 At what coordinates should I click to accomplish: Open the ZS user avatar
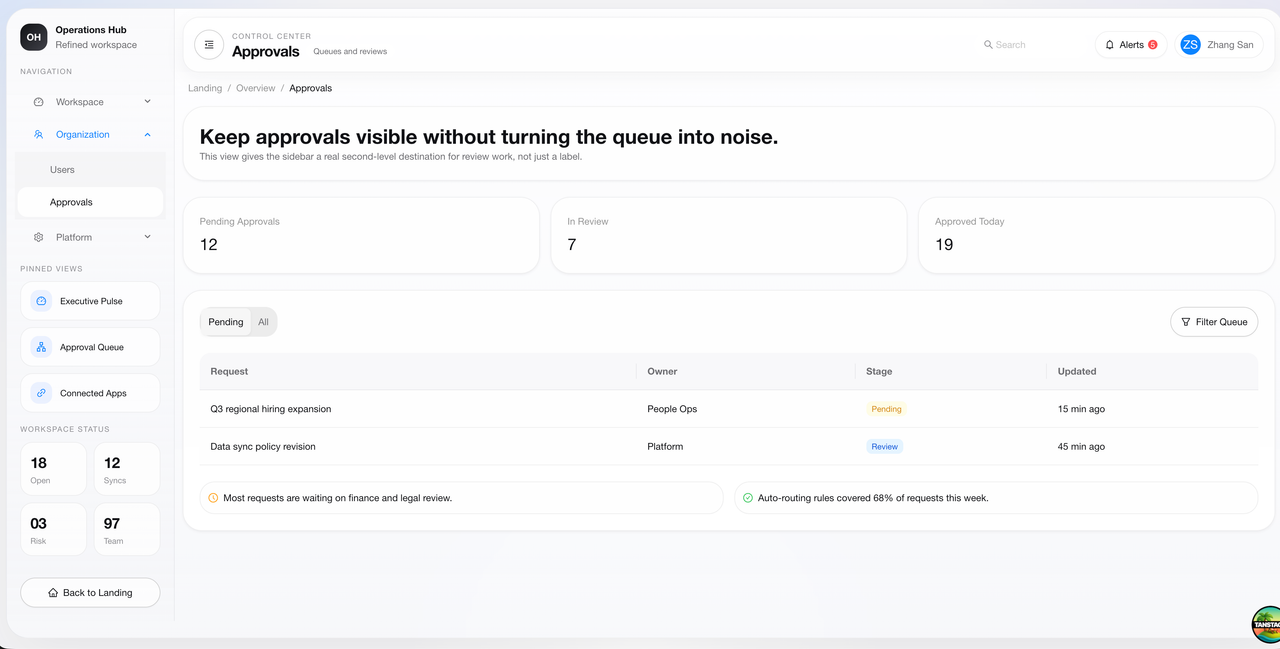tap(1190, 45)
